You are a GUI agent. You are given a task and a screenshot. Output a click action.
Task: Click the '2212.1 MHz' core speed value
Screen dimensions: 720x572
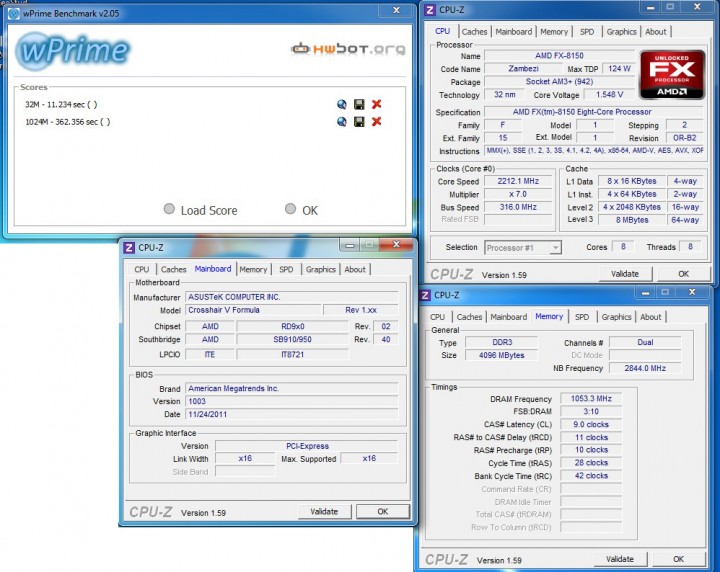(x=518, y=181)
